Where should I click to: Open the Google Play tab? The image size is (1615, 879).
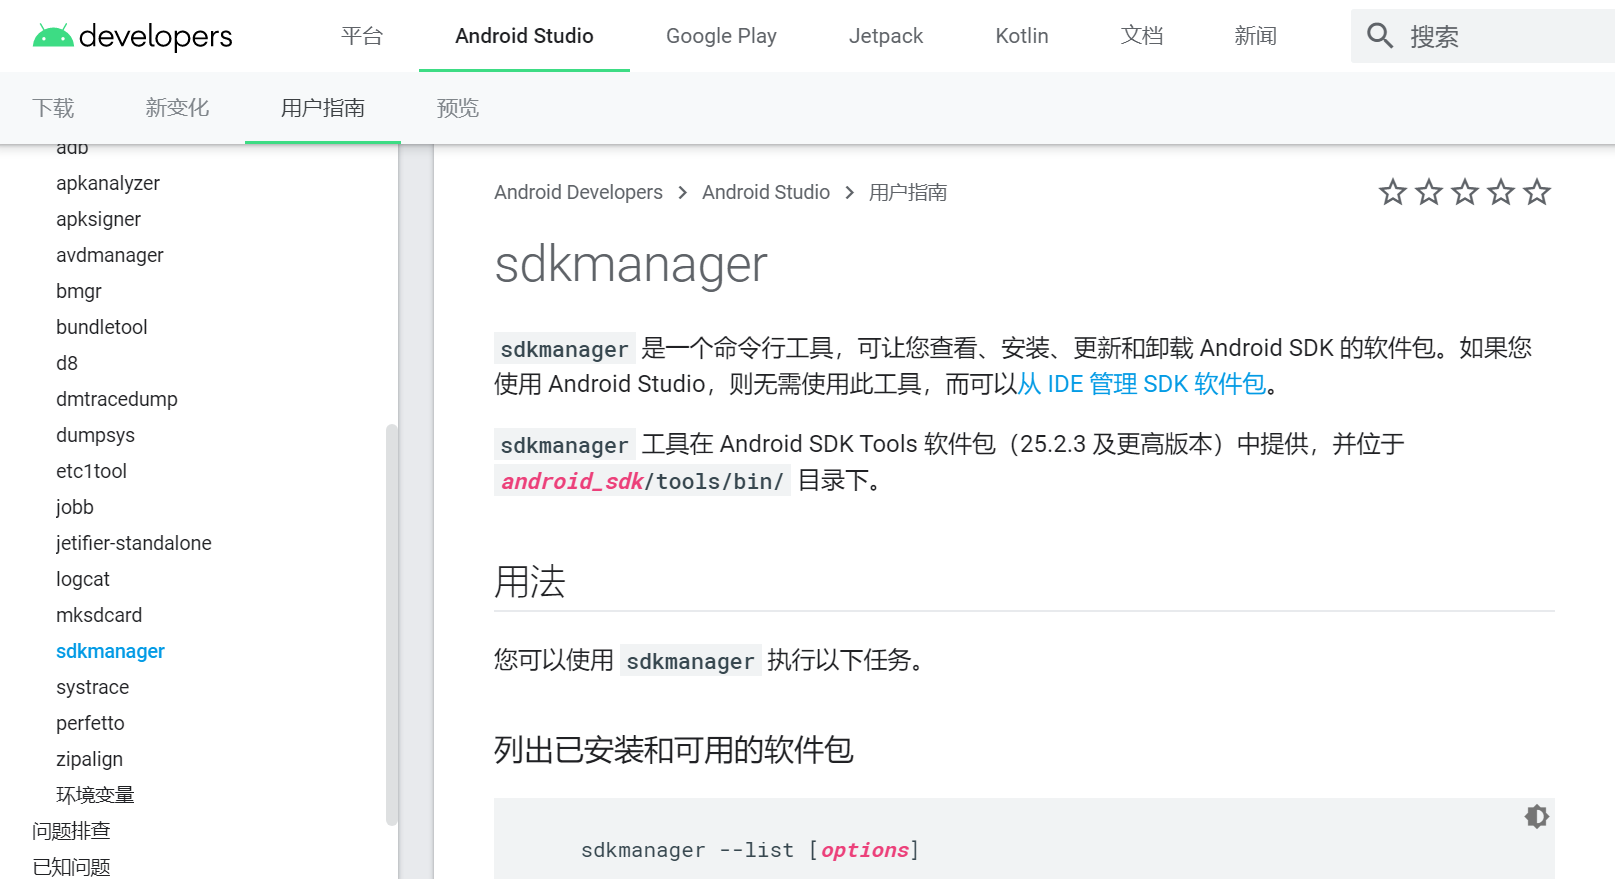tap(721, 36)
